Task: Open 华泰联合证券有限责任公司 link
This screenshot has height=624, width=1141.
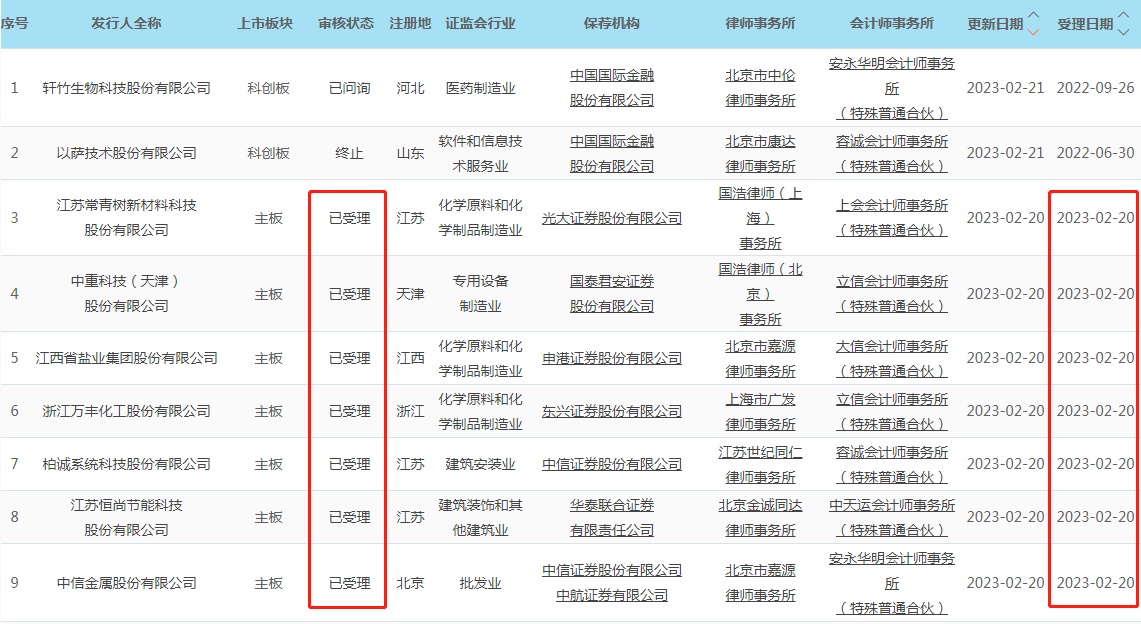Action: point(612,518)
